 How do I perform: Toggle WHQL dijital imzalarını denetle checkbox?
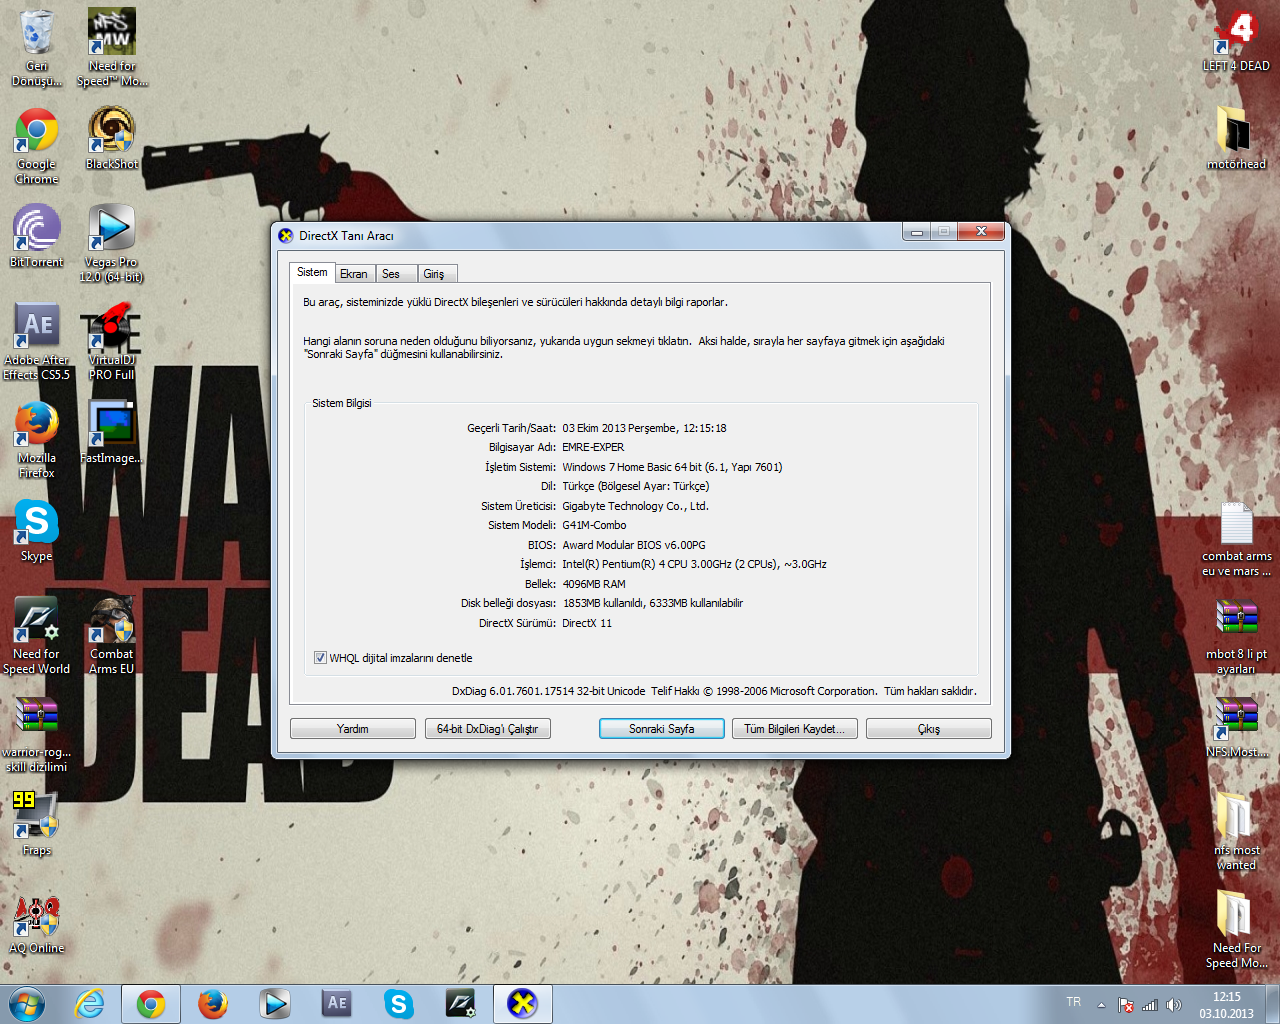tap(320, 658)
